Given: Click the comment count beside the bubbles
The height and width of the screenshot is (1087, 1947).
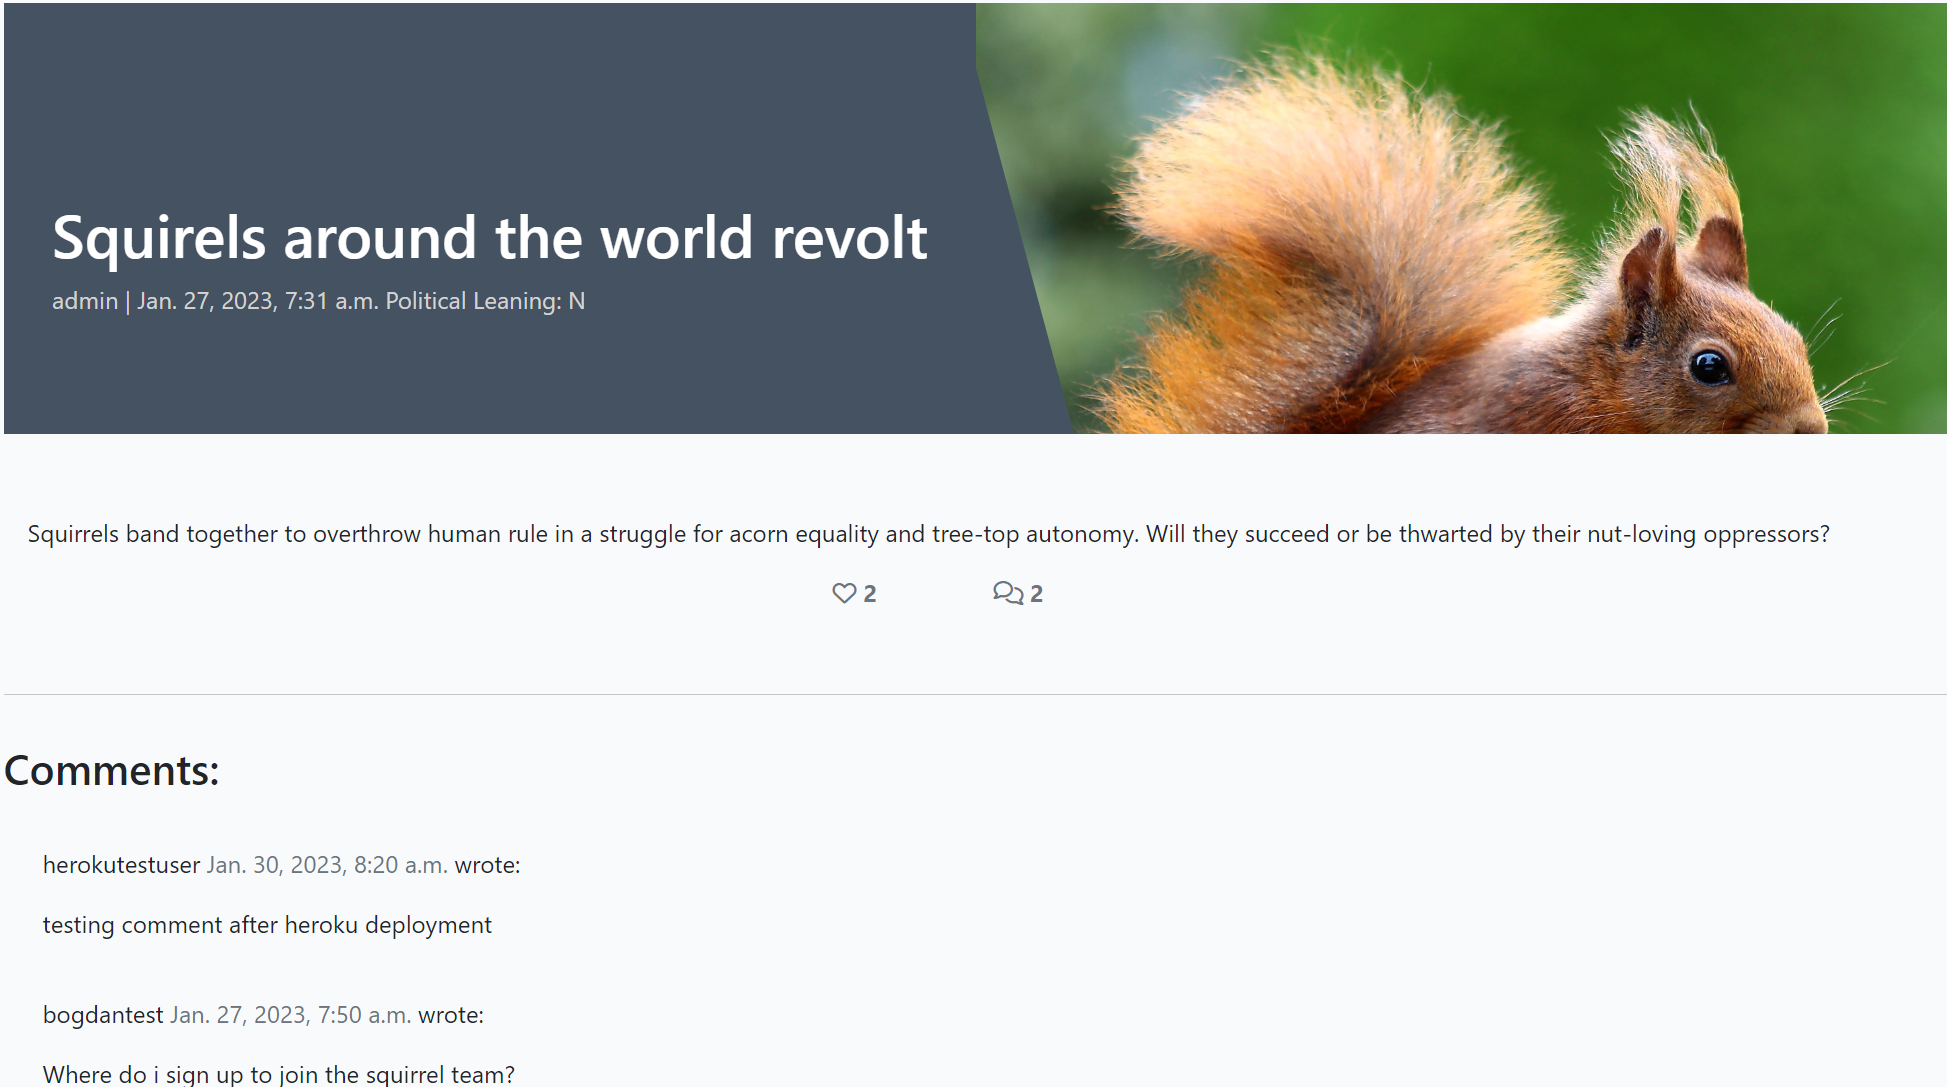Looking at the screenshot, I should pos(1037,594).
